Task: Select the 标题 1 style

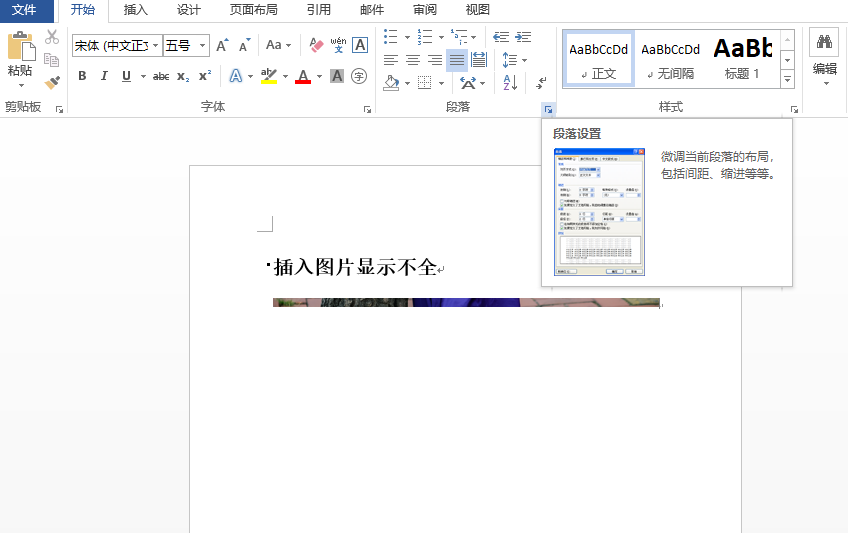Action: (743, 59)
